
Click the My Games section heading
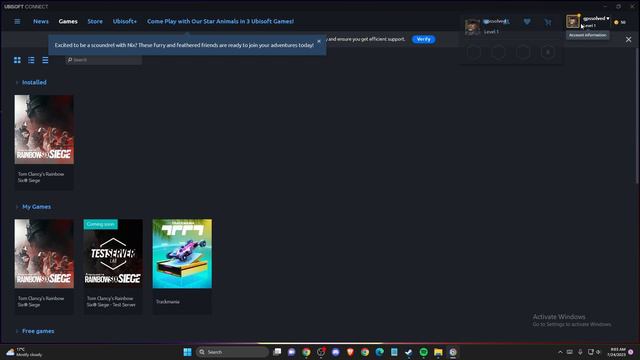click(x=37, y=207)
